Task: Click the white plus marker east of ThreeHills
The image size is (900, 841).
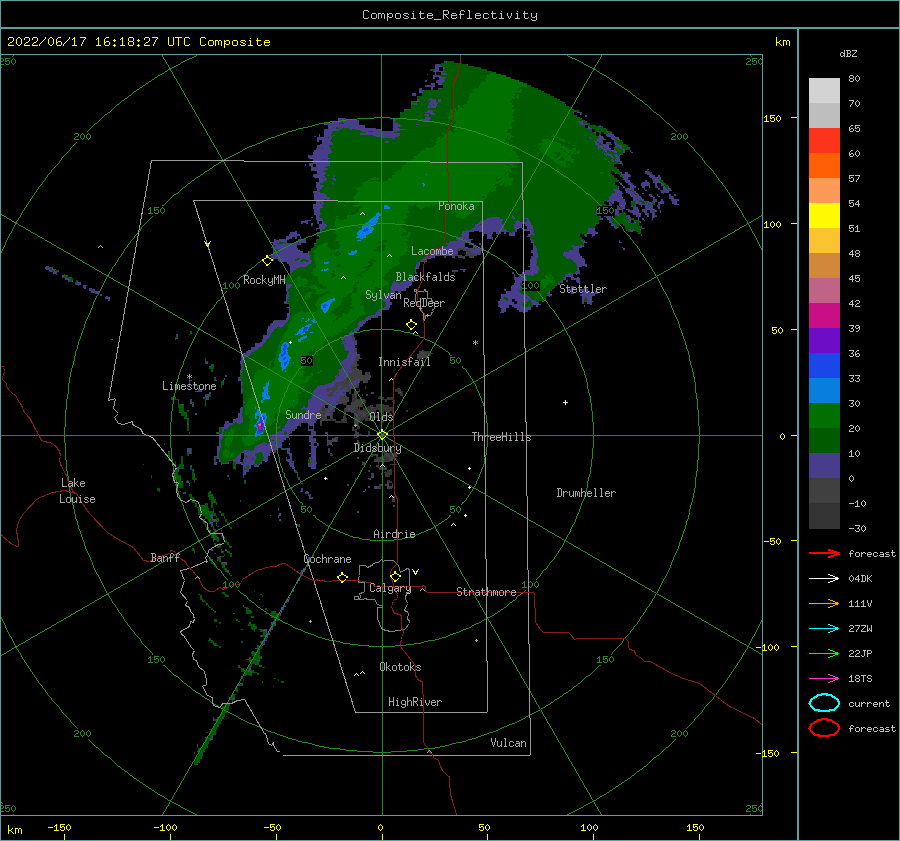Action: (x=565, y=402)
